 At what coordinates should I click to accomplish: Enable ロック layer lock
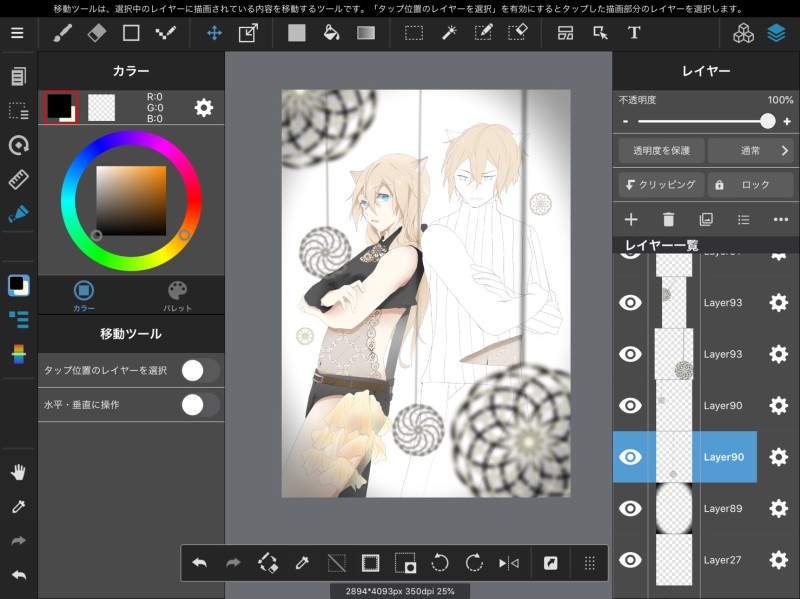[x=750, y=185]
